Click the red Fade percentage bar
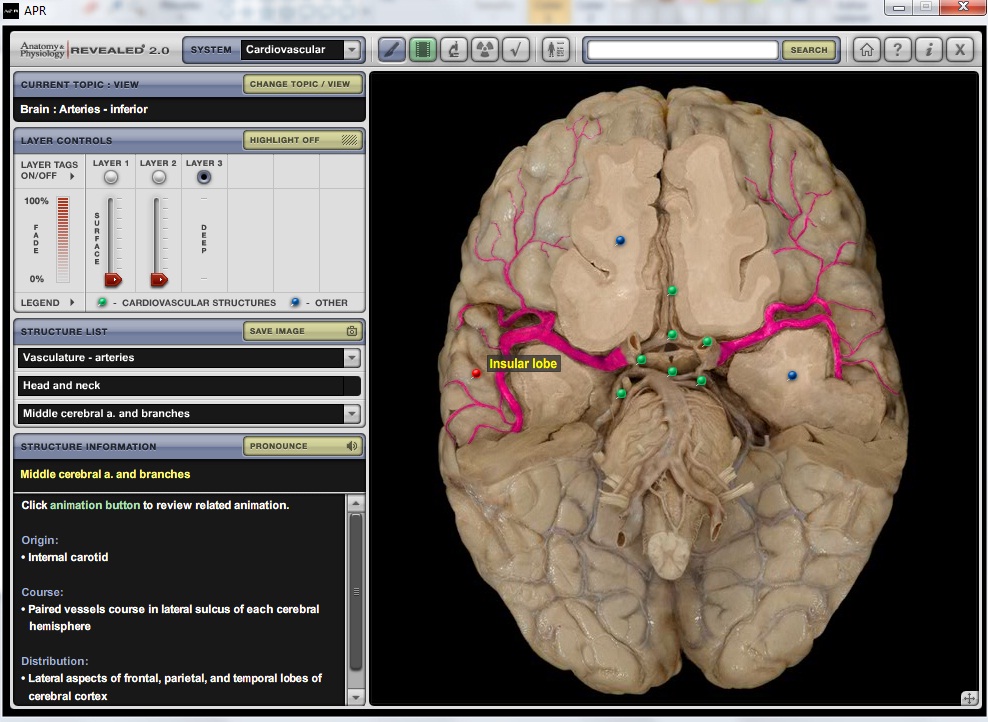 click(x=63, y=239)
